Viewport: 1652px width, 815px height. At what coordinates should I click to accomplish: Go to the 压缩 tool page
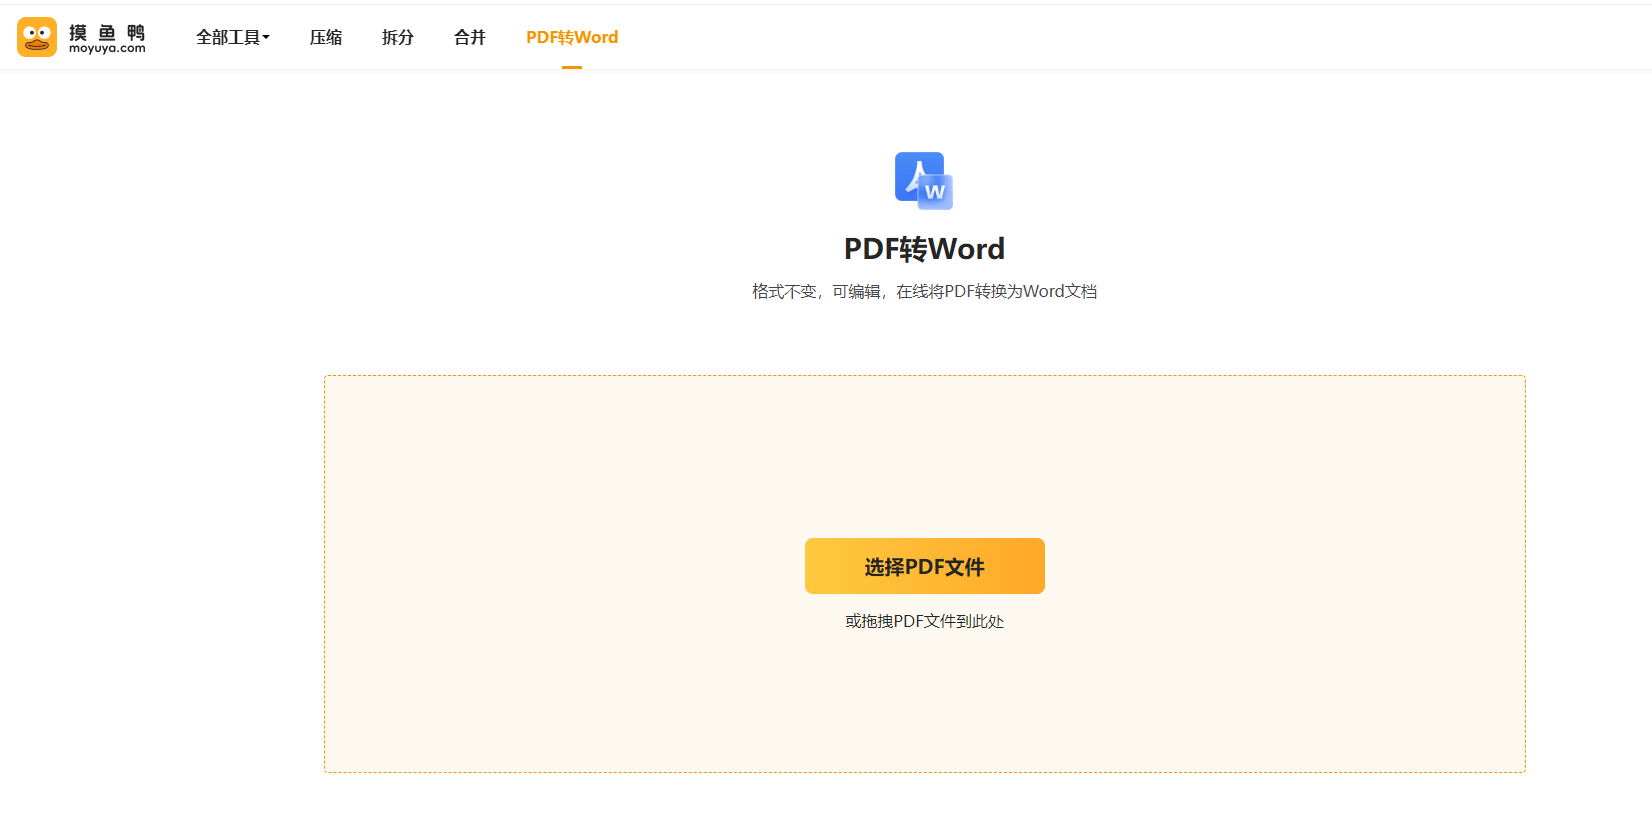pos(326,37)
